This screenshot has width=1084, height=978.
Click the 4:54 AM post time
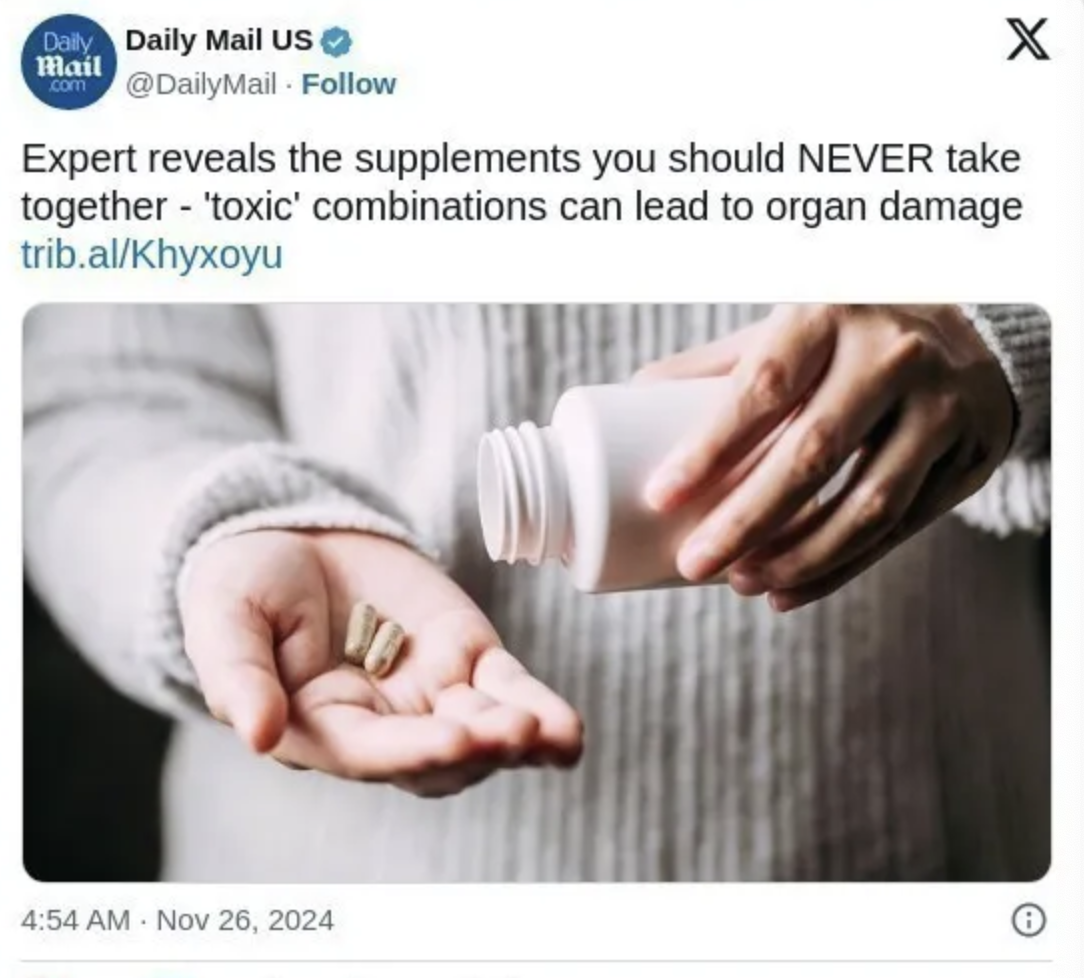pos(75,920)
